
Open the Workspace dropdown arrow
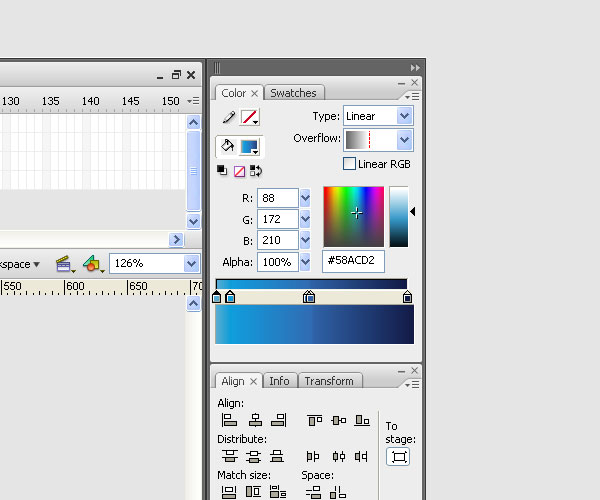coord(37,264)
